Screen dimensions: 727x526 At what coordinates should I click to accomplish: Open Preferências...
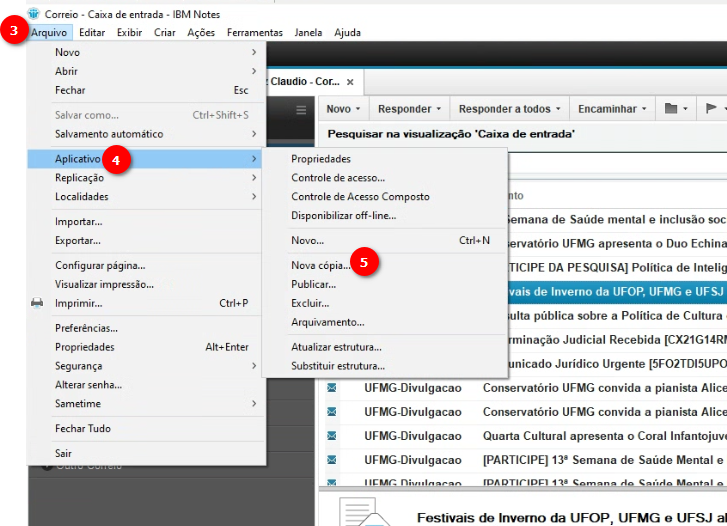[x=147, y=328]
